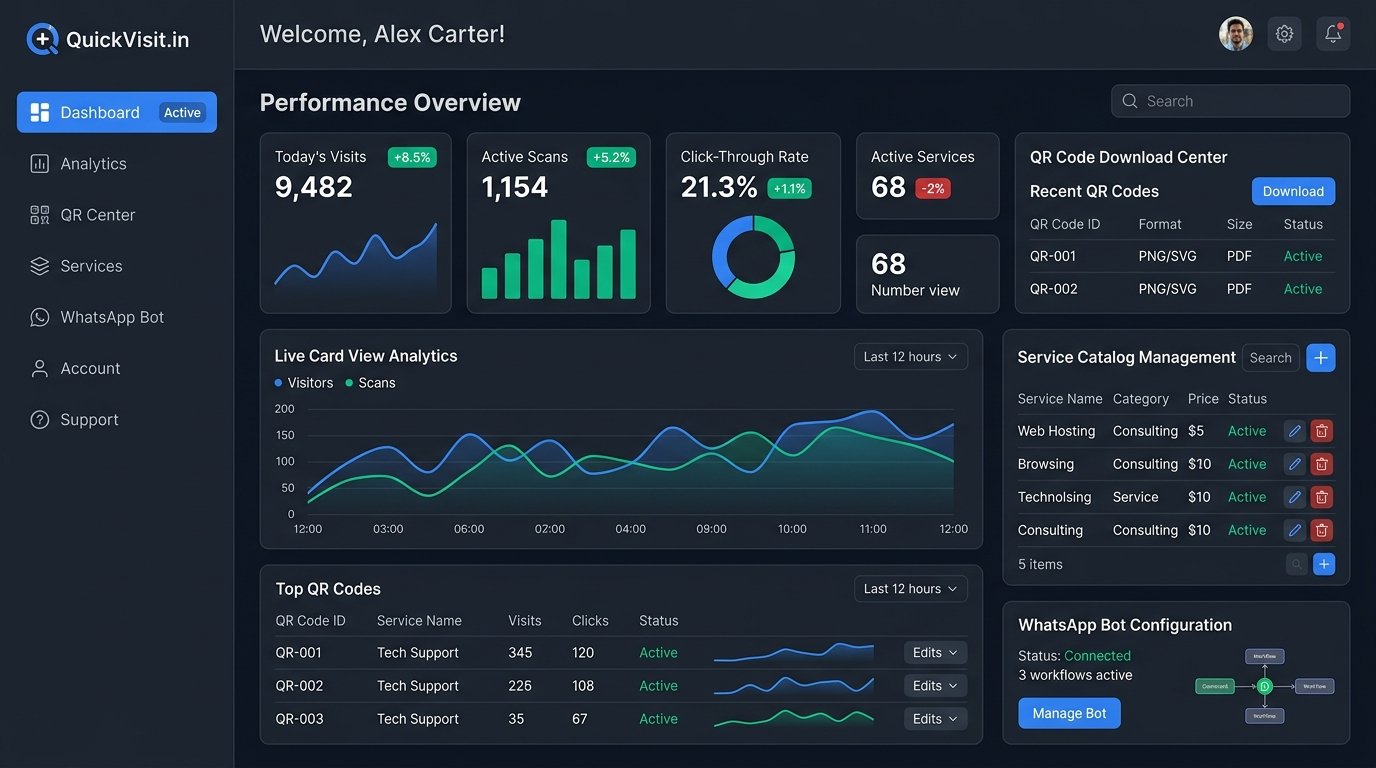
Task: Click the Manage Bot button
Action: [x=1069, y=713]
